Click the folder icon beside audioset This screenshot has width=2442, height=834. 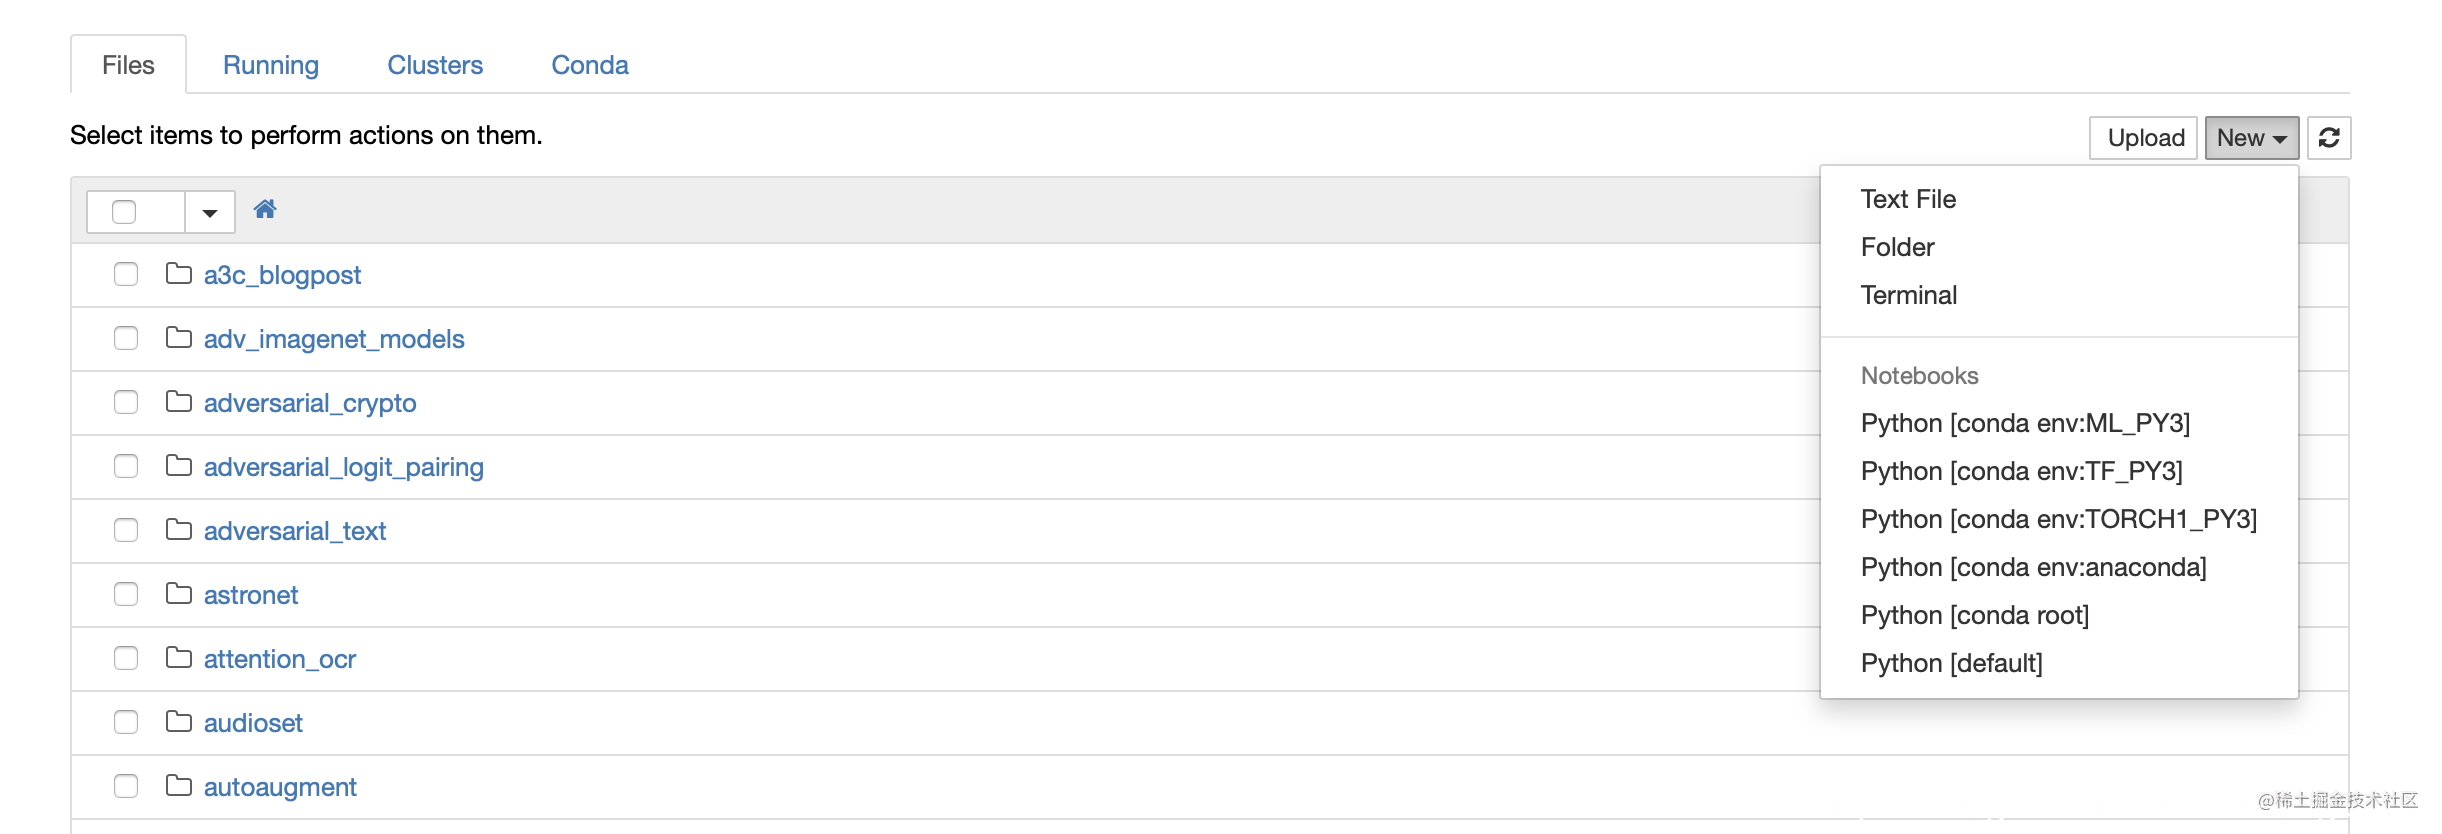[179, 721]
